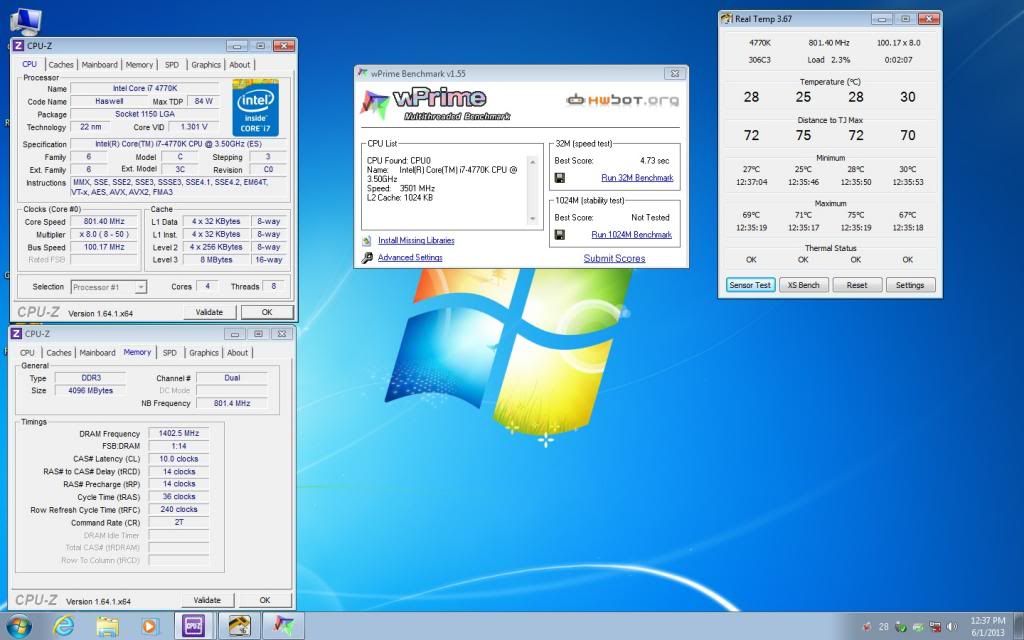The width and height of the screenshot is (1024, 640).
Task: Click CPU-Z title bar icon of upper window
Action: [18, 46]
